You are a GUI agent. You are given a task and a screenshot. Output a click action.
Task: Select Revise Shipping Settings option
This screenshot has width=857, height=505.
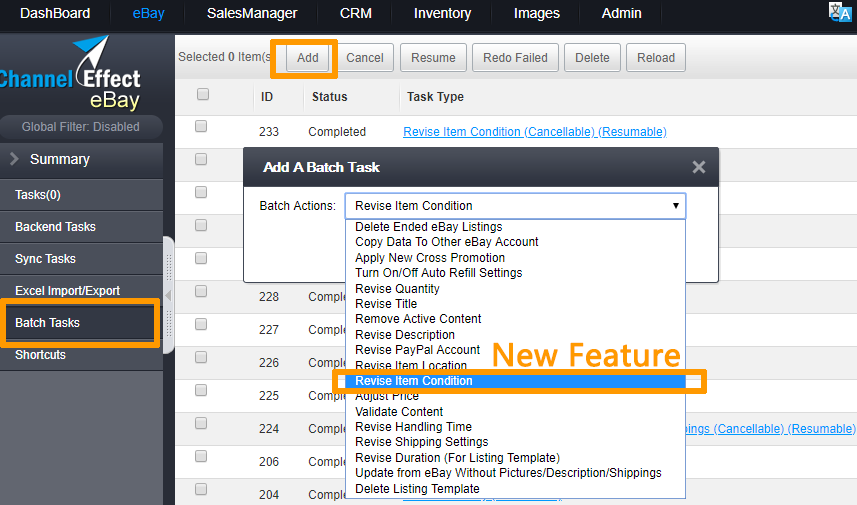(x=515, y=442)
